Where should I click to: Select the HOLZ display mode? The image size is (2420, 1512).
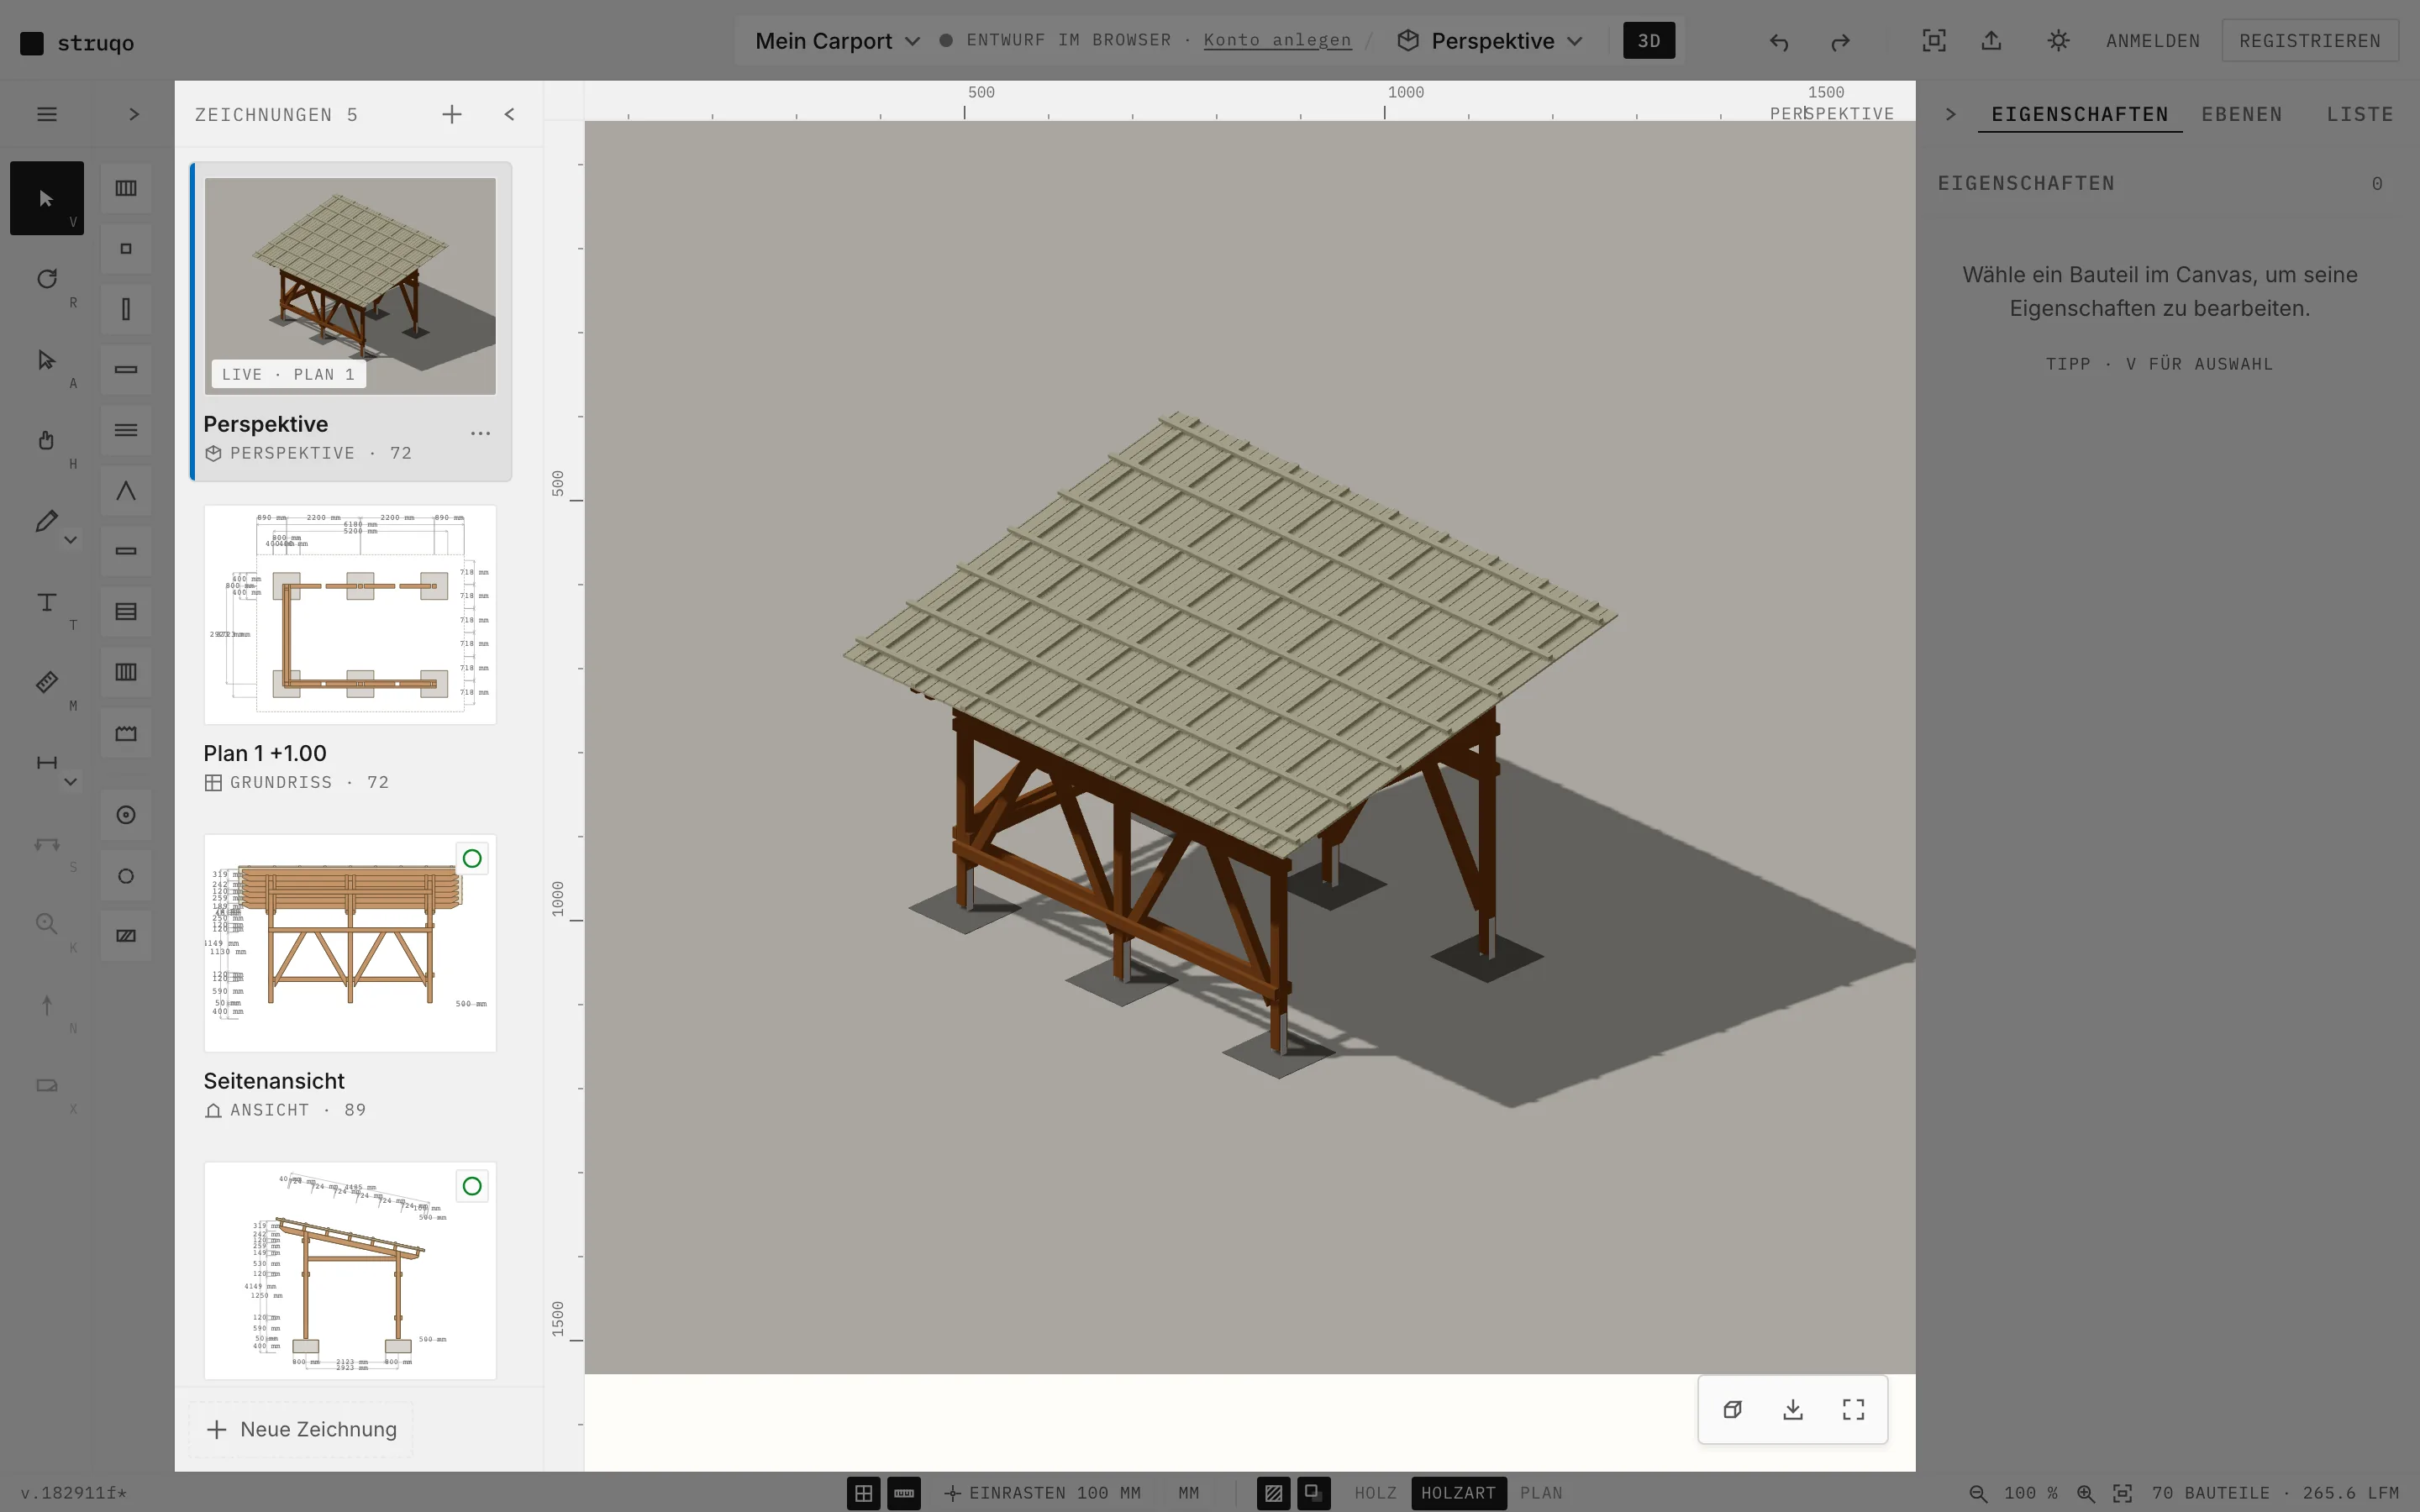[x=1376, y=1493]
